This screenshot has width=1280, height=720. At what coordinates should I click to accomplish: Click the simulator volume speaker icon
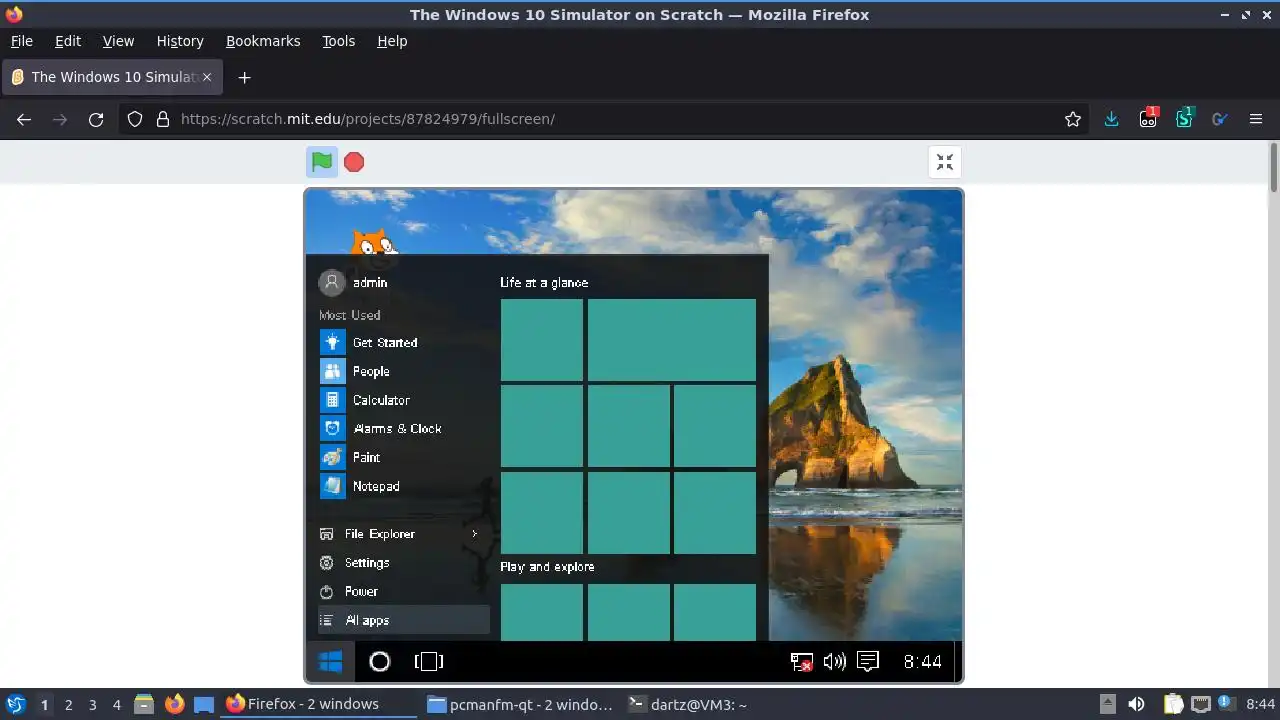[x=834, y=661]
